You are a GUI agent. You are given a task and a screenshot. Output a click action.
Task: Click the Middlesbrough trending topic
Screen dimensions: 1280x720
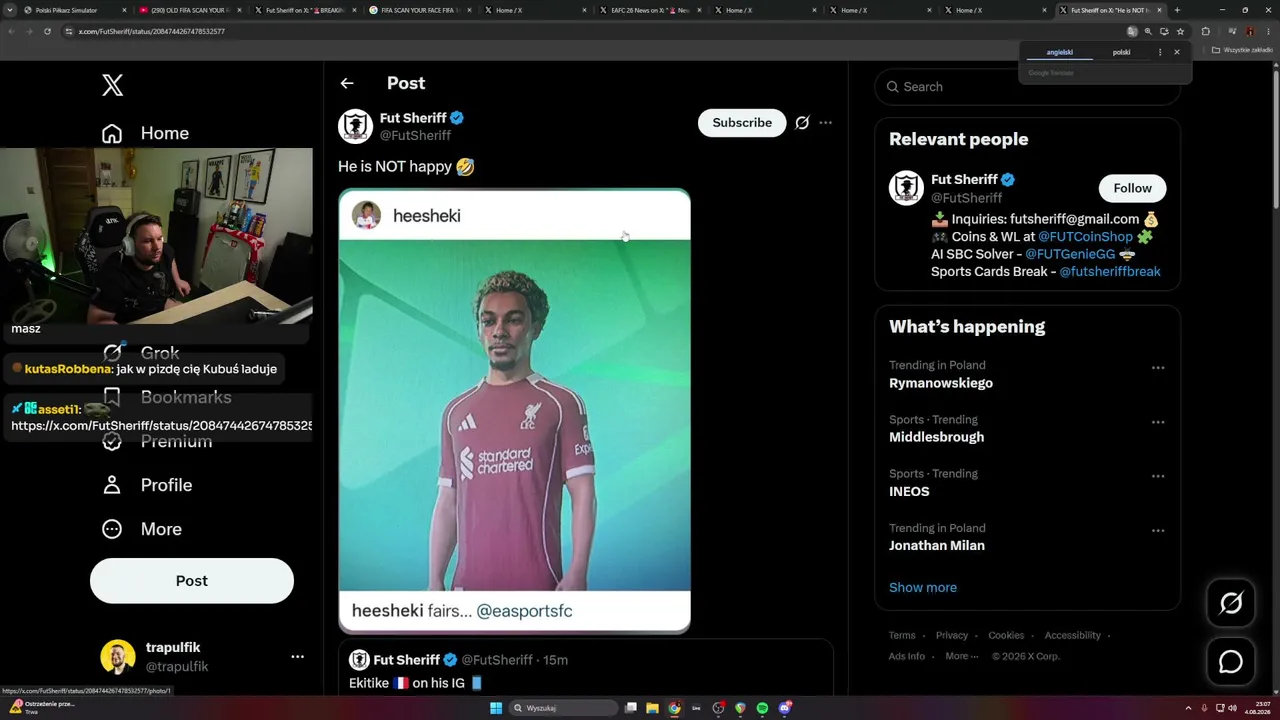tap(936, 437)
